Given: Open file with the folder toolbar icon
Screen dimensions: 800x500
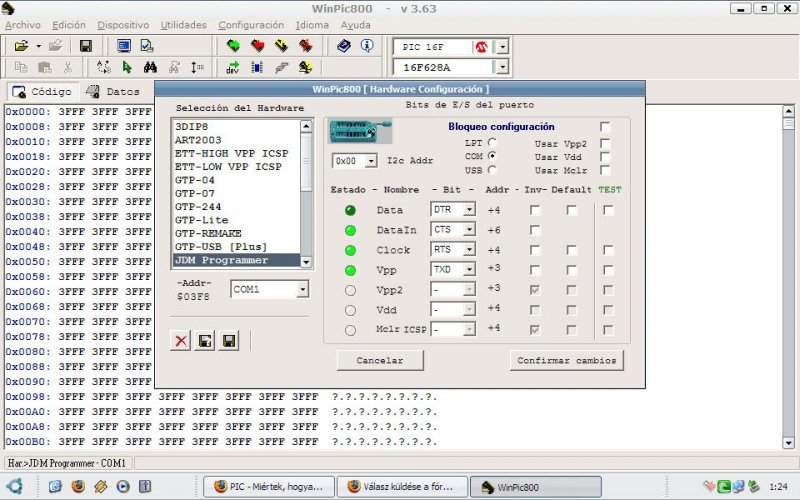Looking at the screenshot, I should (x=21, y=46).
